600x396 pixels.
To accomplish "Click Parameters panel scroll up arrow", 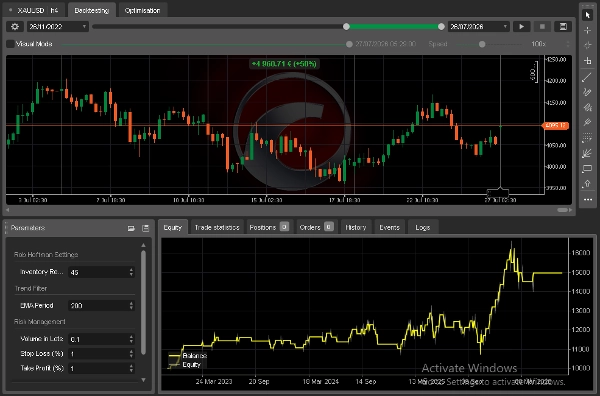I will pos(143,245).
